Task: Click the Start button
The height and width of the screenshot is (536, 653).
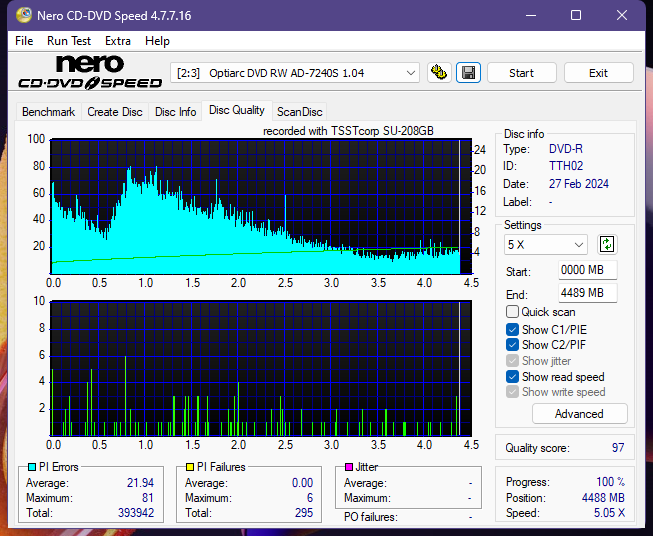Action: tap(521, 73)
